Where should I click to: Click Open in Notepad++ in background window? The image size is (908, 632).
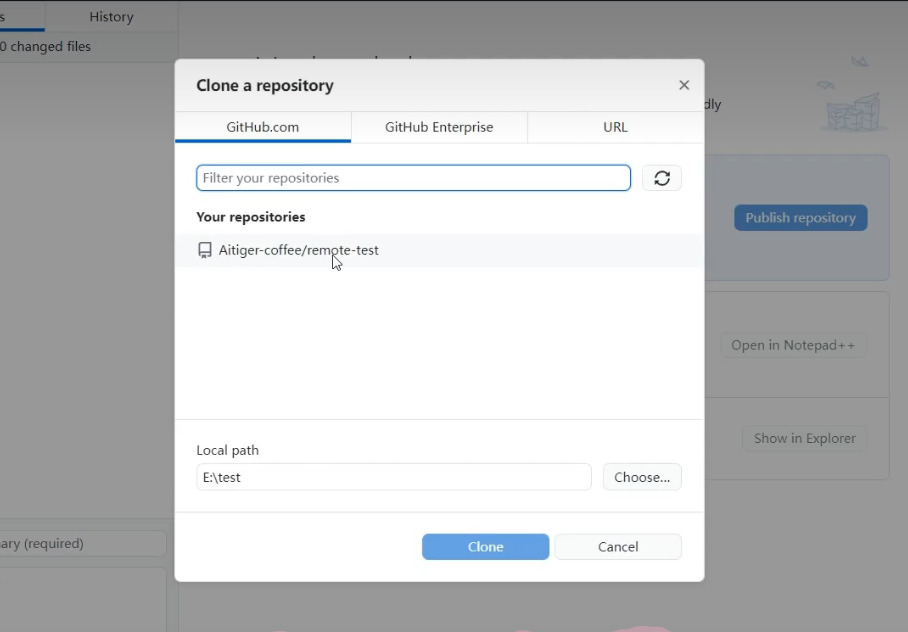793,345
